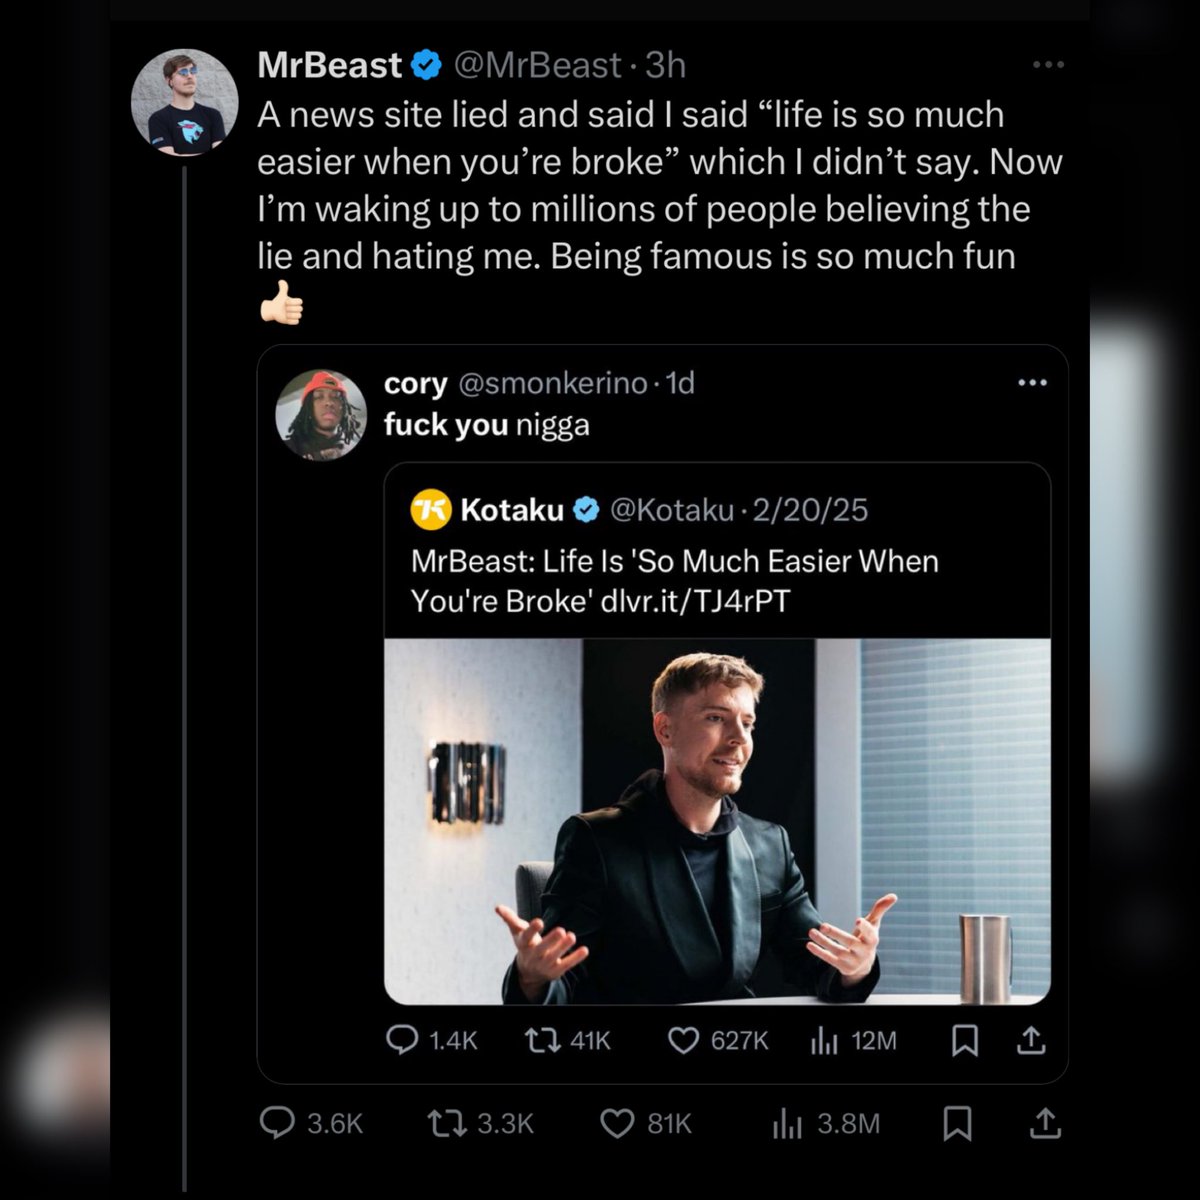Open more options on cory's quoted tweet
Viewport: 1200px width, 1200px height.
click(x=1031, y=383)
